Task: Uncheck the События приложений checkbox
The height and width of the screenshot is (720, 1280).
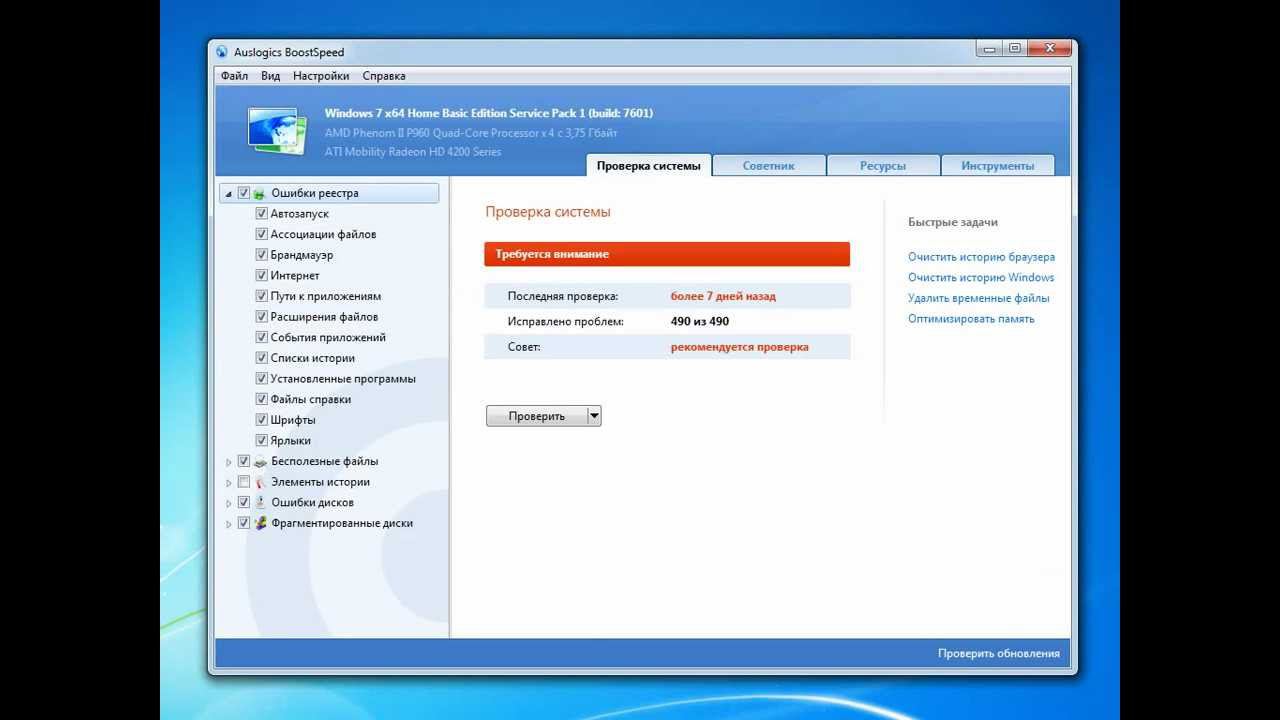Action: coord(262,337)
